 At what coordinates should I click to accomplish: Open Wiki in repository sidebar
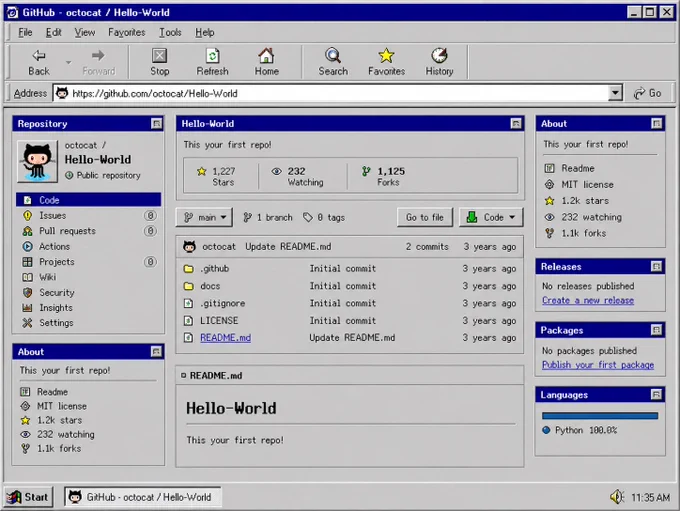[x=88, y=277]
